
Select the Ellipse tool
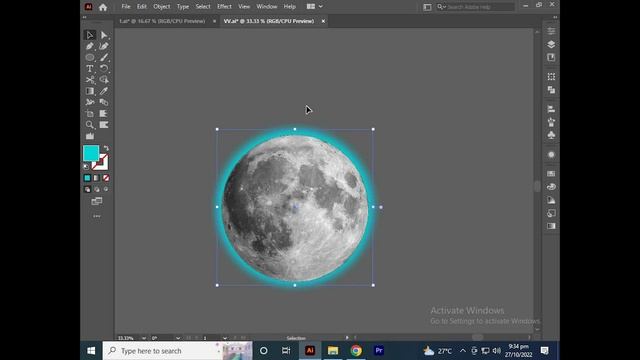pos(90,58)
